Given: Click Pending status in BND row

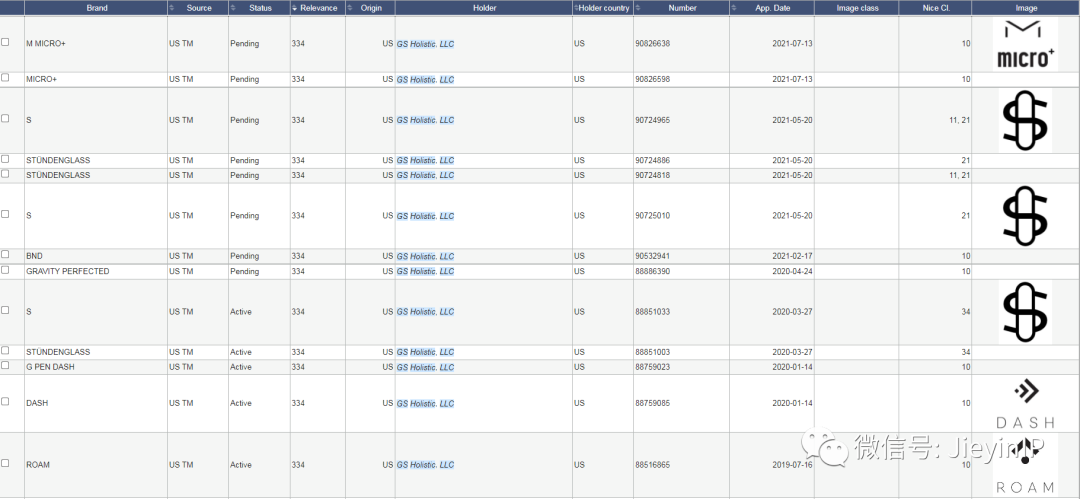Looking at the screenshot, I should (x=245, y=256).
